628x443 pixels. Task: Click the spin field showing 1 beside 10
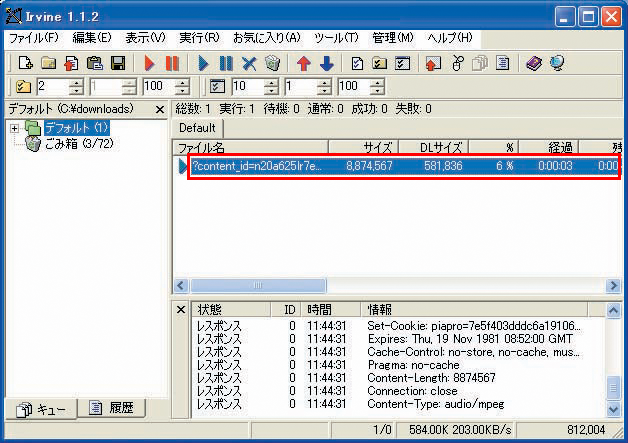(301, 86)
